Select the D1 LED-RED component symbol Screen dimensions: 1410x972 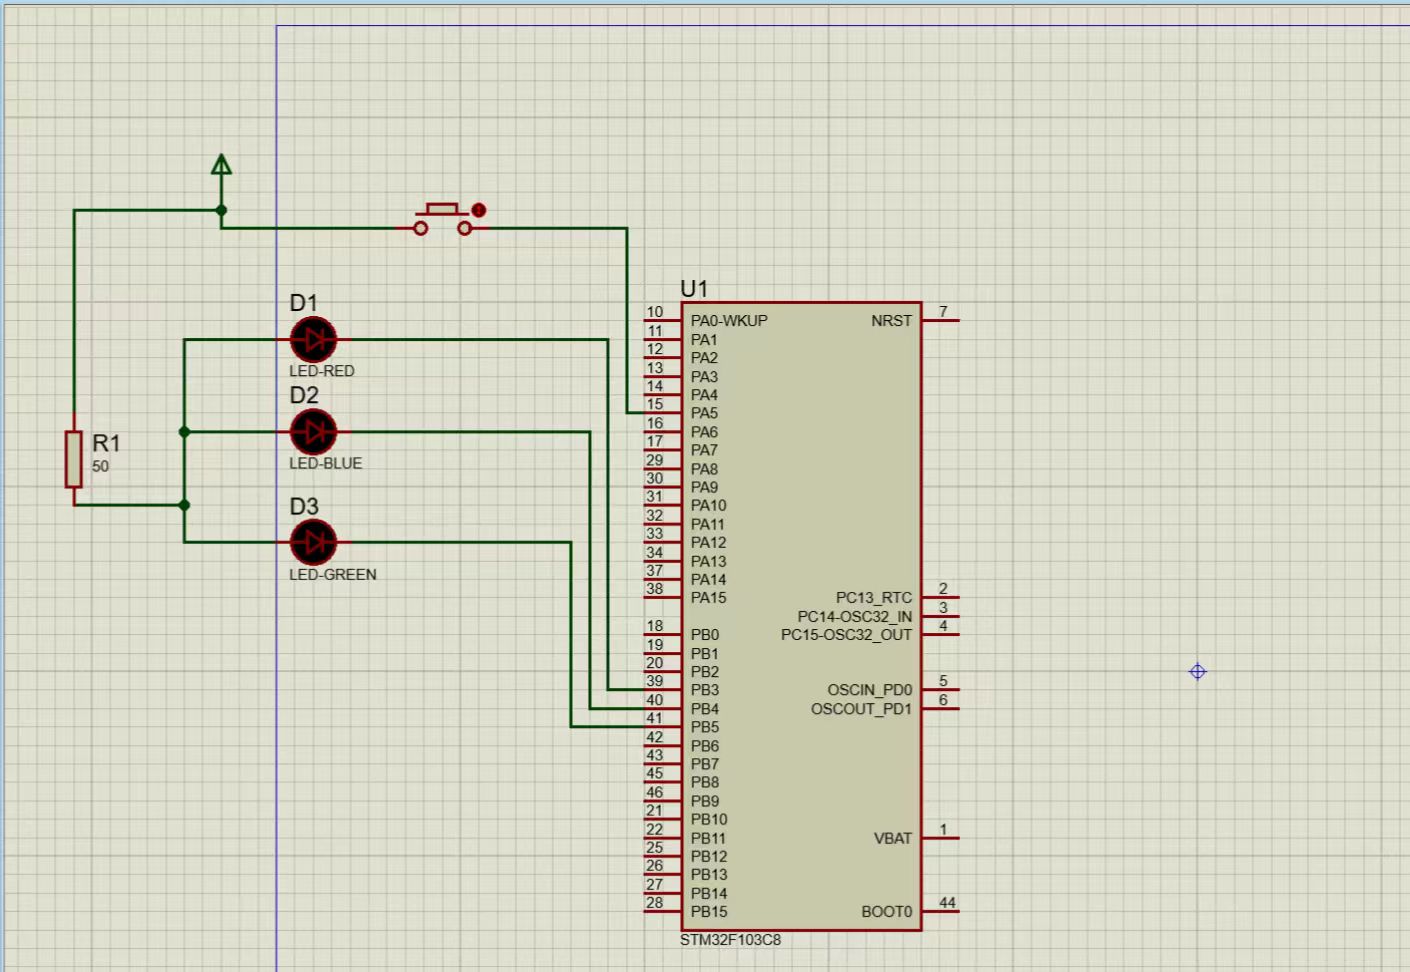click(x=313, y=340)
